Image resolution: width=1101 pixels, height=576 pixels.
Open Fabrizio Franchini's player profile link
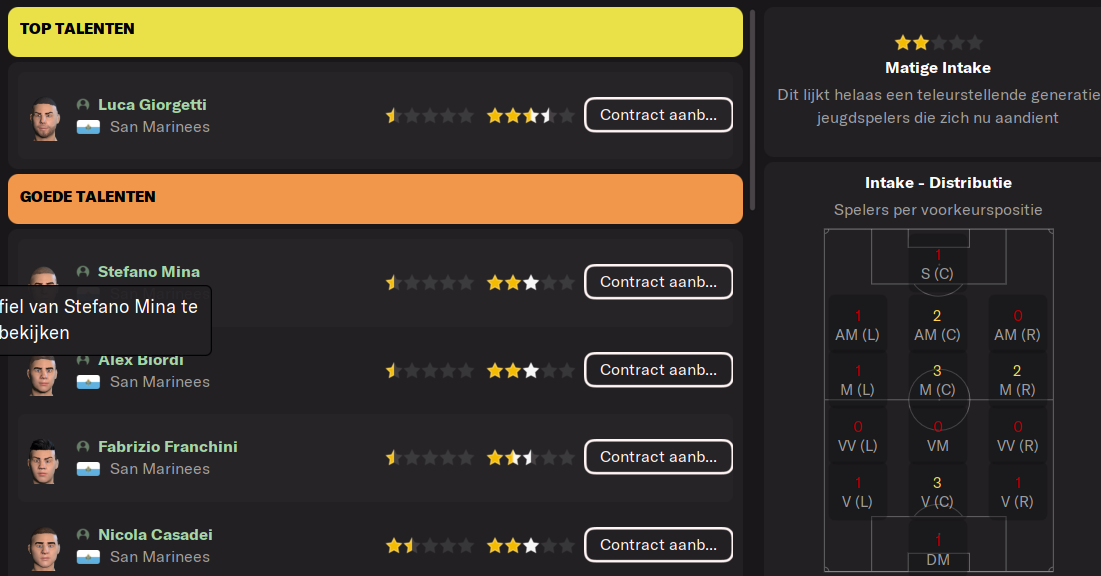pos(168,447)
